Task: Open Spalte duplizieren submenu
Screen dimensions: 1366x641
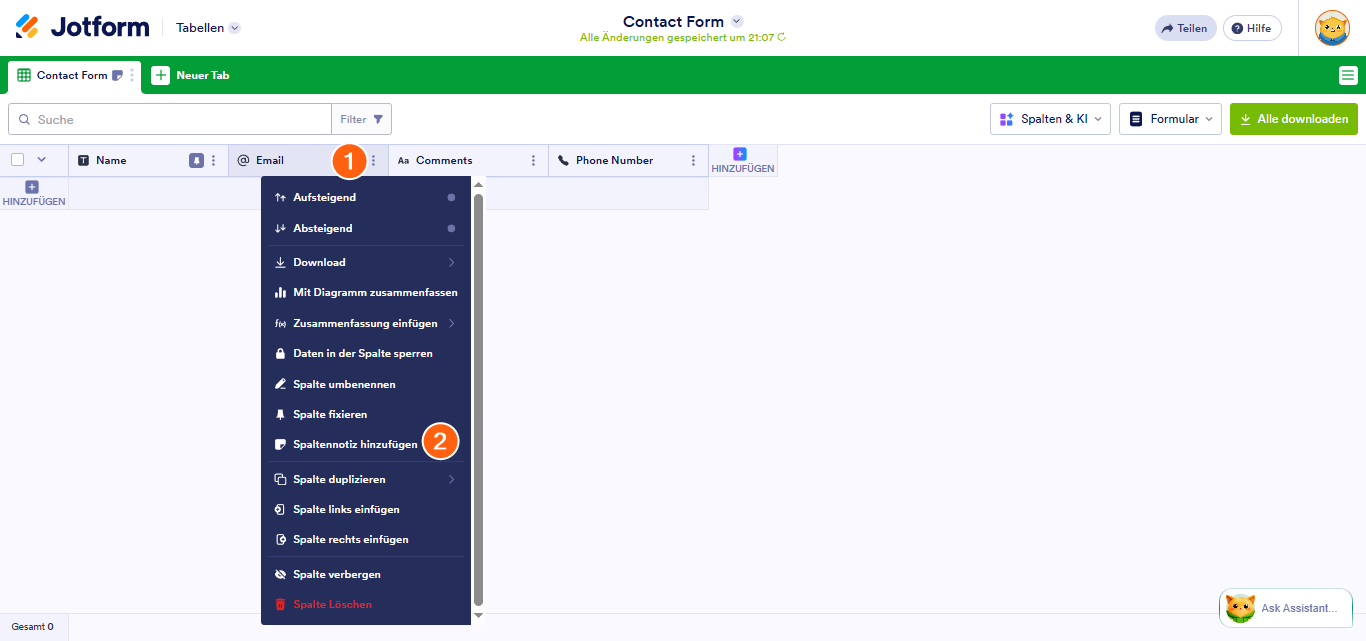Action: pos(365,480)
